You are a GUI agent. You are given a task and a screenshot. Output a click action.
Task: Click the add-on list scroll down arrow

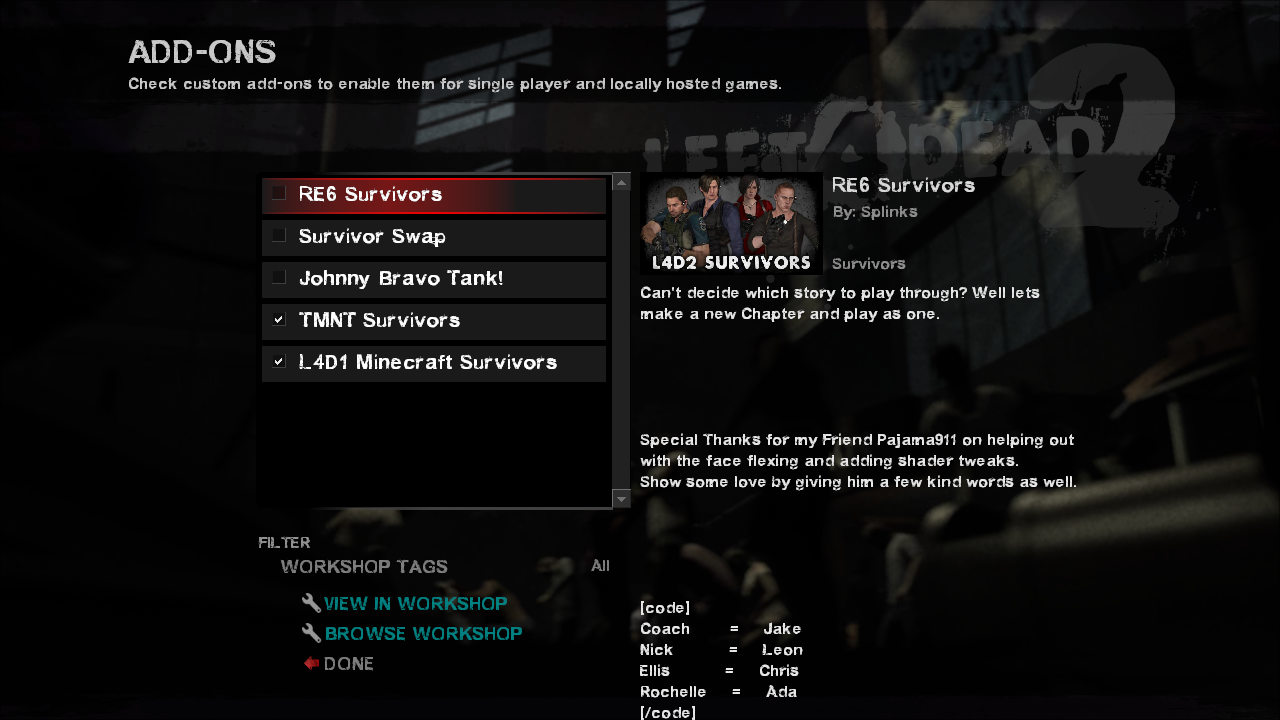[x=621, y=499]
